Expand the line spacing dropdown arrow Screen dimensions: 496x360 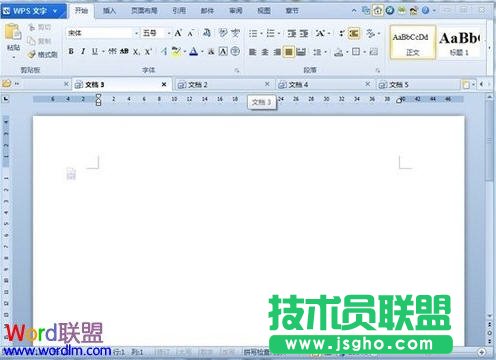[x=325, y=52]
